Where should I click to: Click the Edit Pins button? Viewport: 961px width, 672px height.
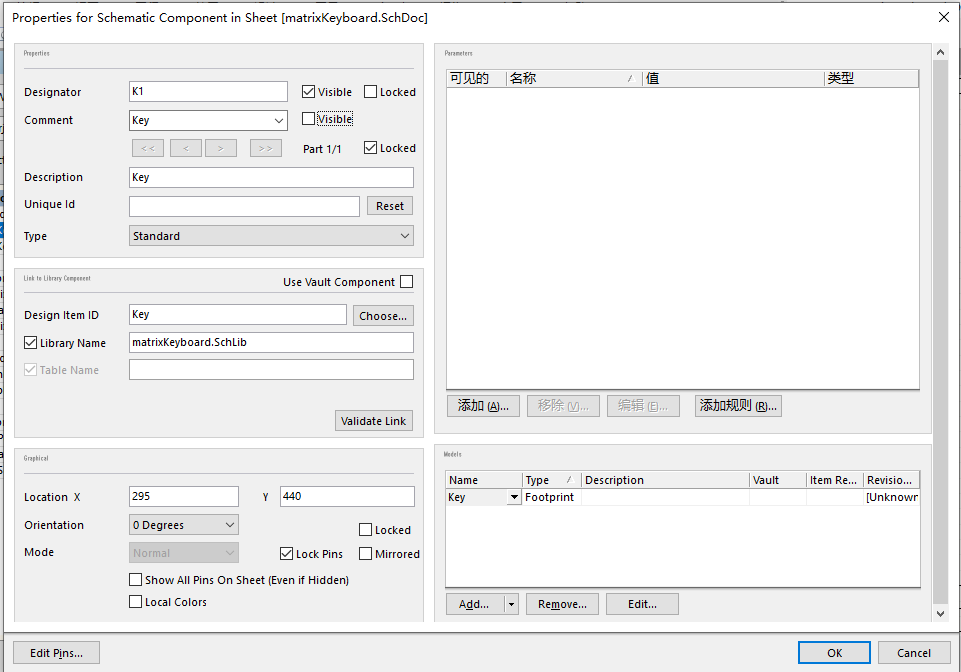[x=56, y=653]
